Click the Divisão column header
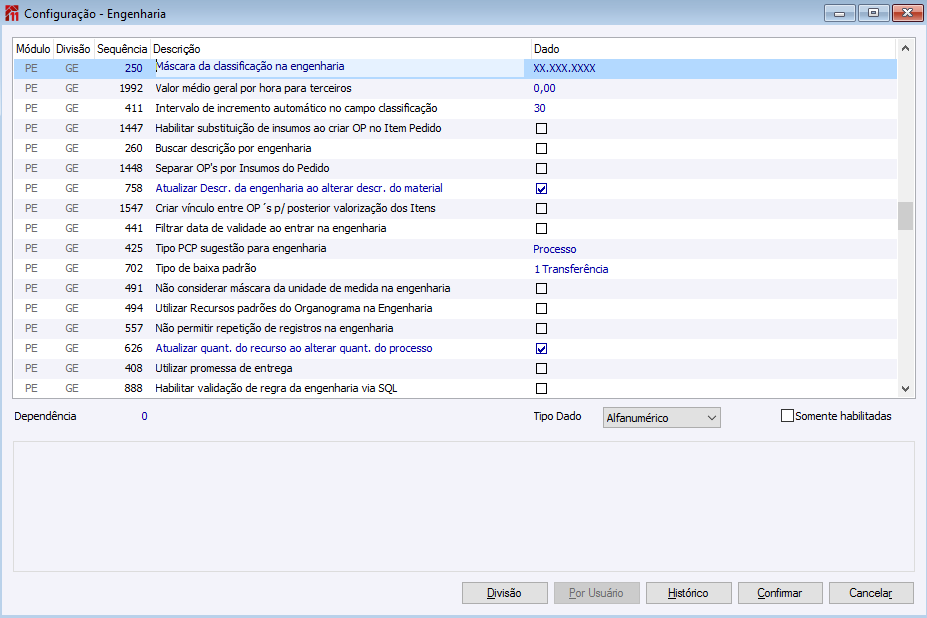 (73, 49)
